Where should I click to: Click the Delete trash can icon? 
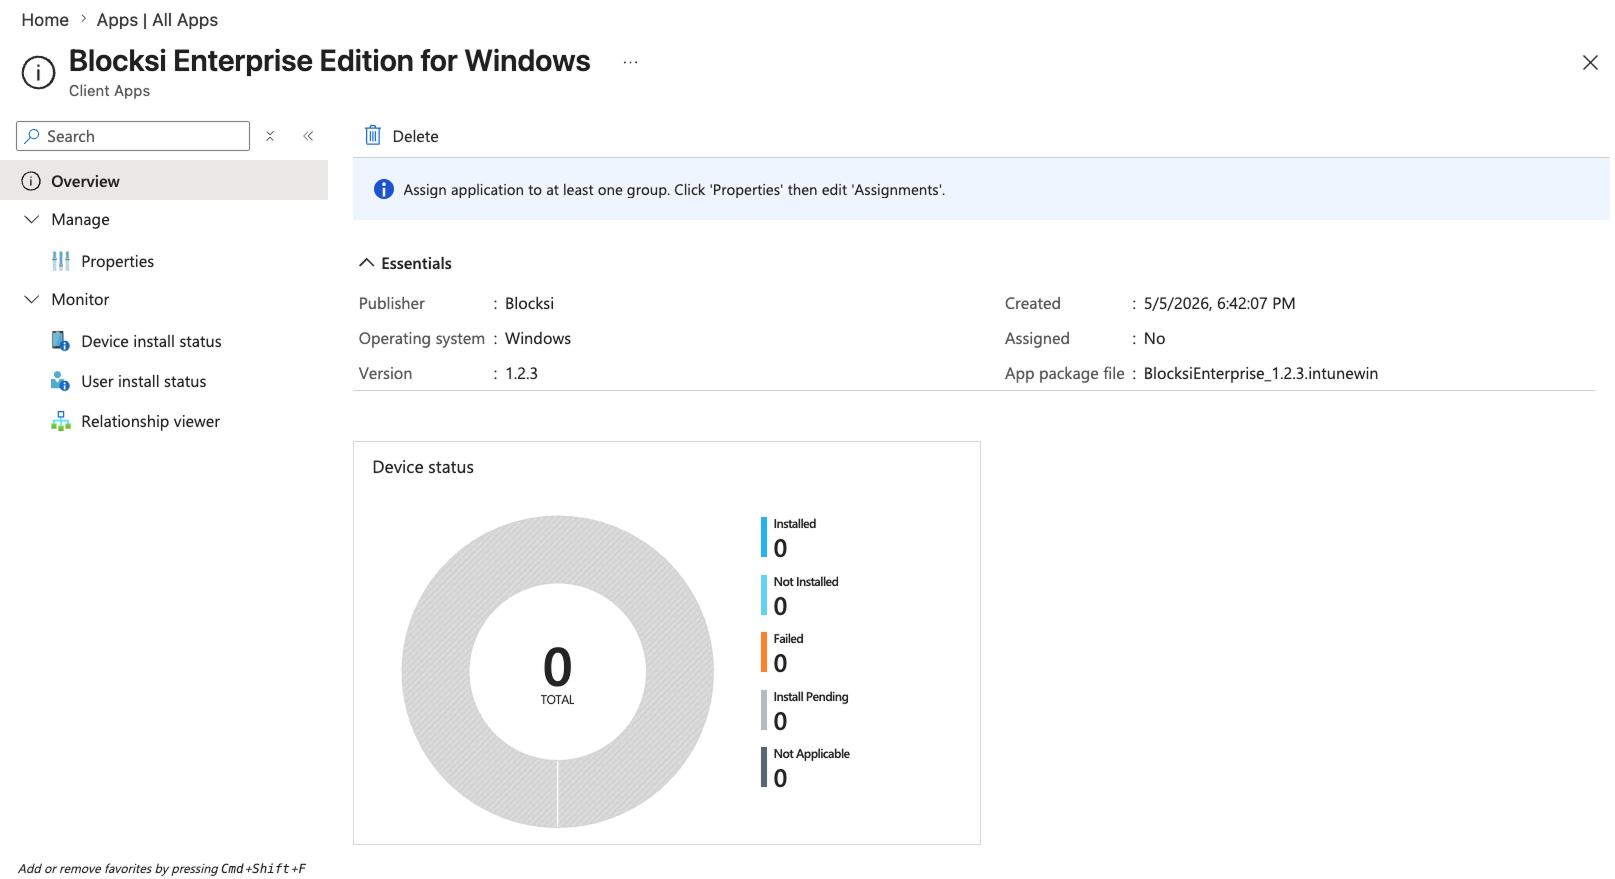tap(373, 136)
